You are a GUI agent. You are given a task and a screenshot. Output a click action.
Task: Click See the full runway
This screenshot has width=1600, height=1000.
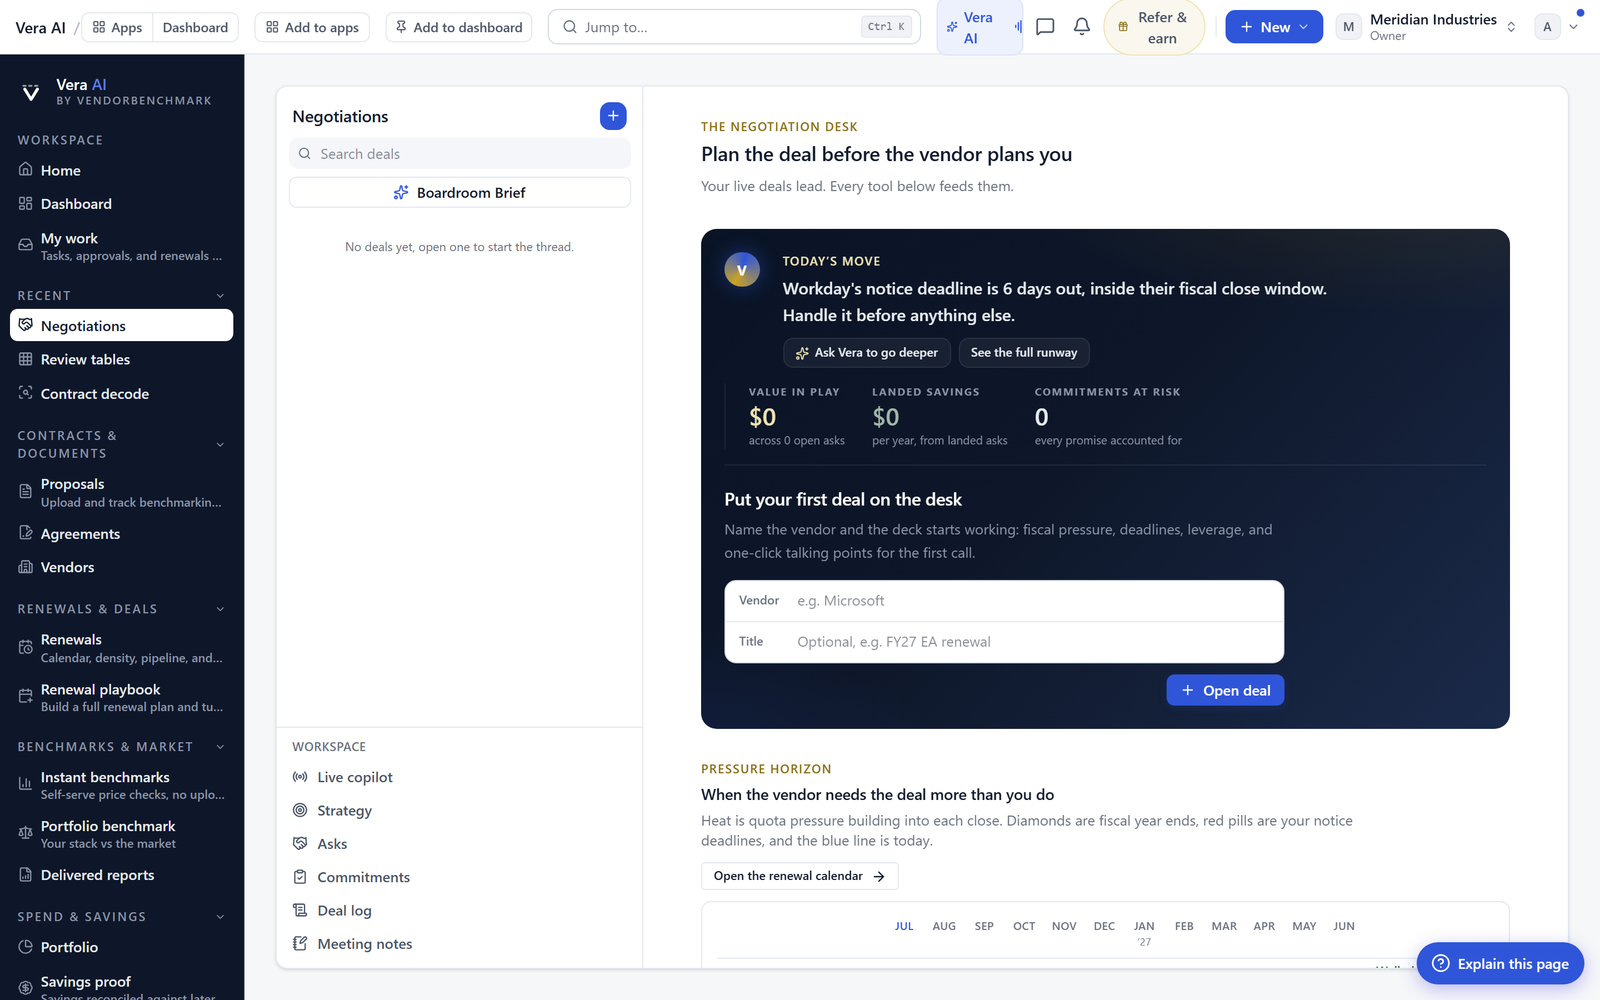coord(1024,352)
